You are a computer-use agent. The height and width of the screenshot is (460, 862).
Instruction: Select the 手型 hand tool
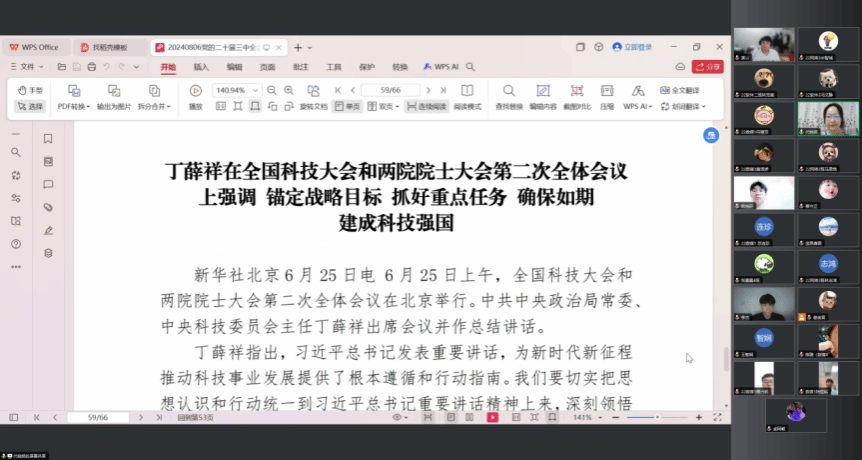point(30,90)
